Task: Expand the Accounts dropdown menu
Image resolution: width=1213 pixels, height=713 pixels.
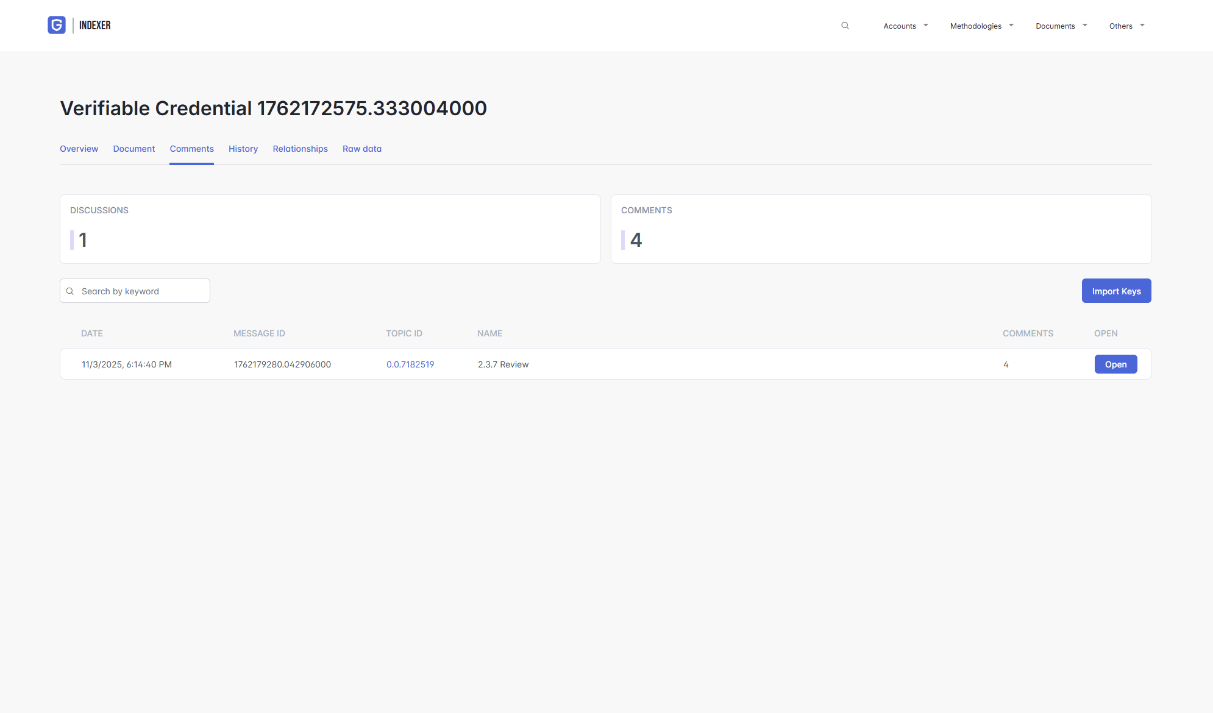Action: 905,26
